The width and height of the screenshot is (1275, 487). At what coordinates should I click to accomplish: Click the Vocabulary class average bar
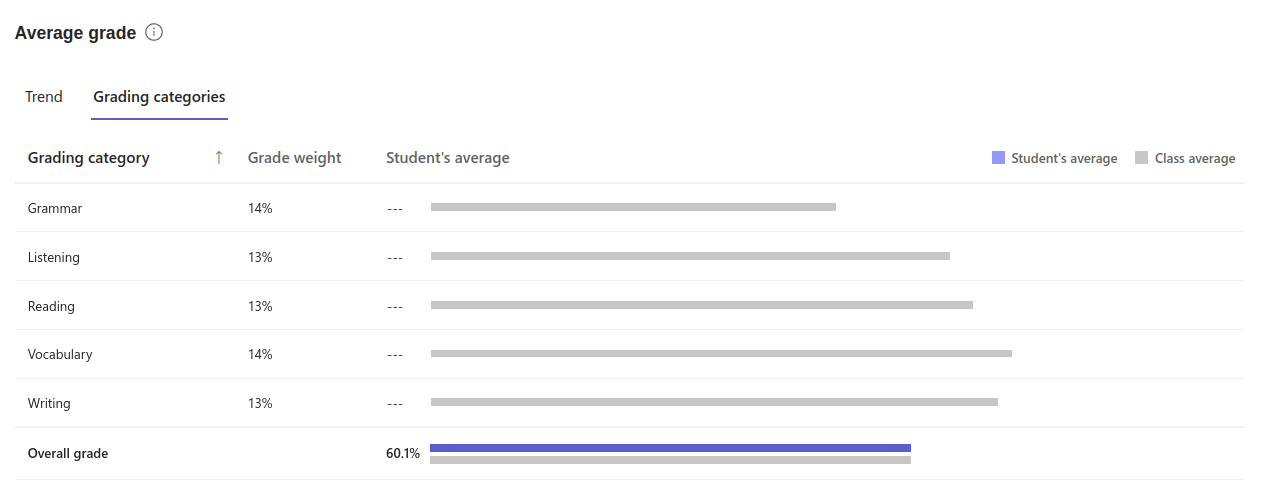pos(721,353)
